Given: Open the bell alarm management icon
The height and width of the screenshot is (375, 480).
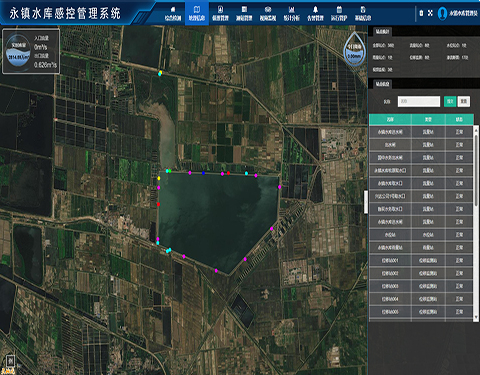Looking at the screenshot, I should click(x=315, y=13).
